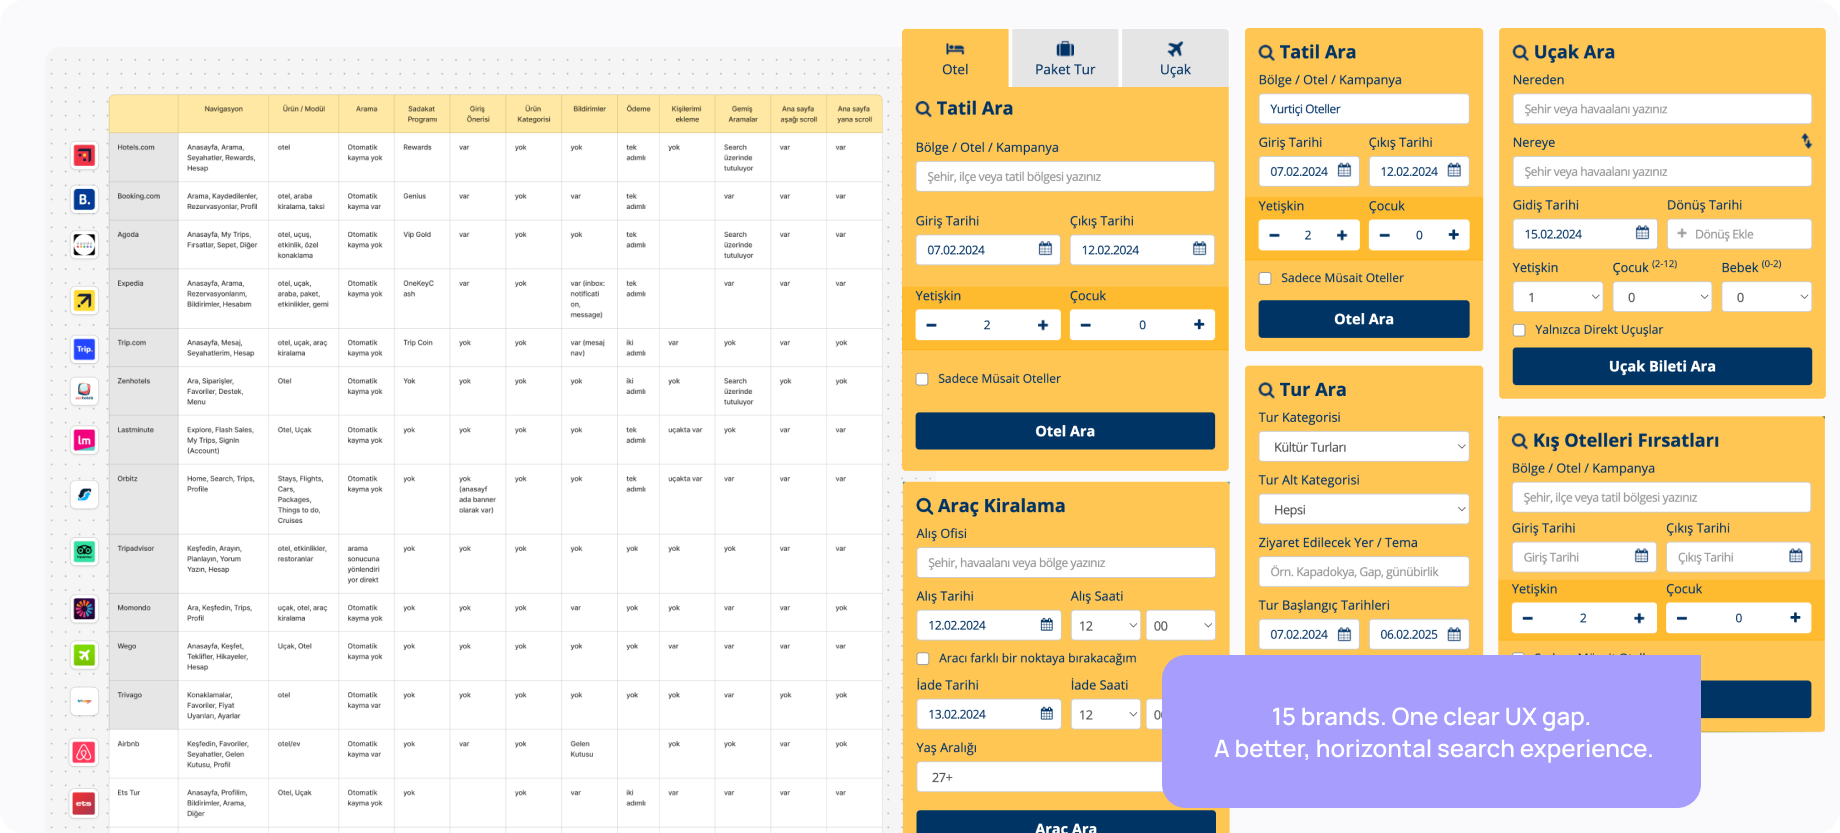Click the Zenhotels logo icon
The width and height of the screenshot is (1840, 833).
[85, 391]
